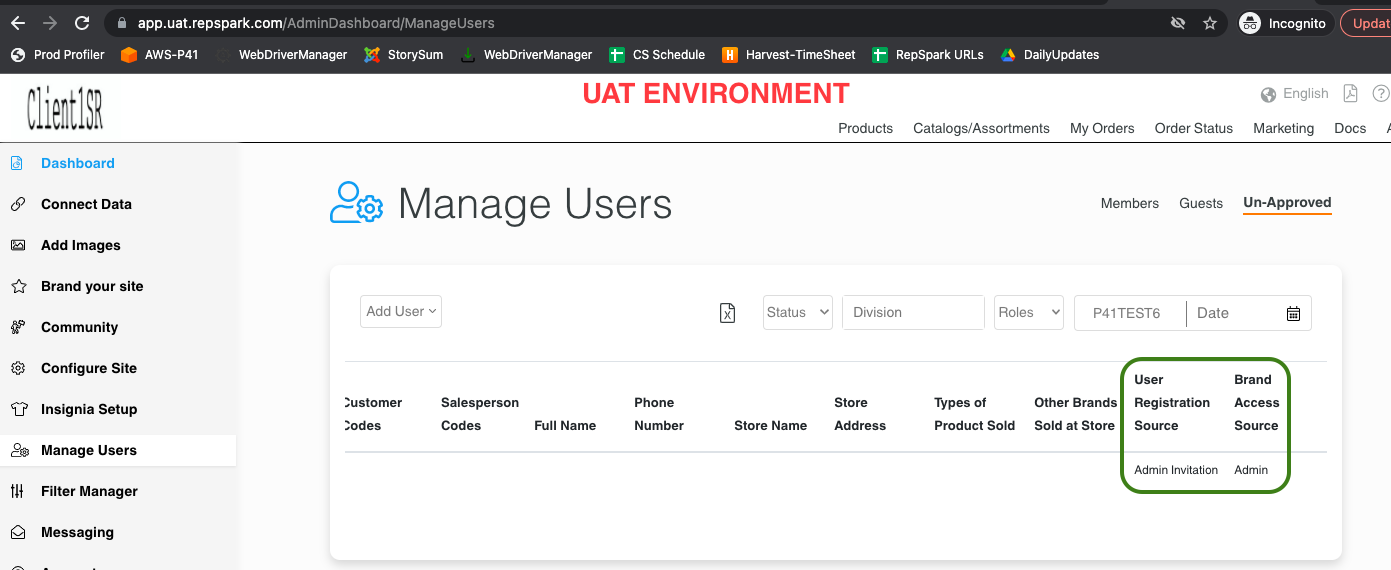The height and width of the screenshot is (570, 1391).
Task: Open the Status filter dropdown
Action: click(798, 312)
